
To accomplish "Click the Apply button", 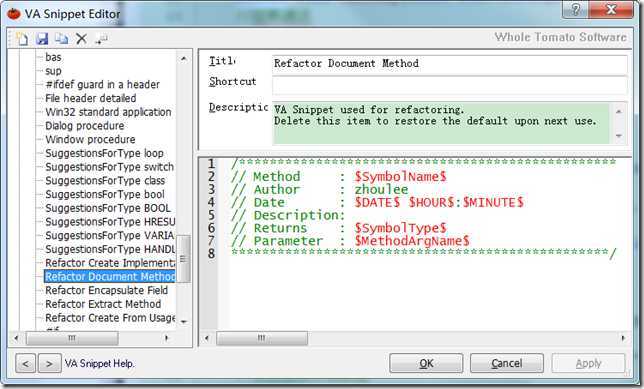I will tap(588, 364).
